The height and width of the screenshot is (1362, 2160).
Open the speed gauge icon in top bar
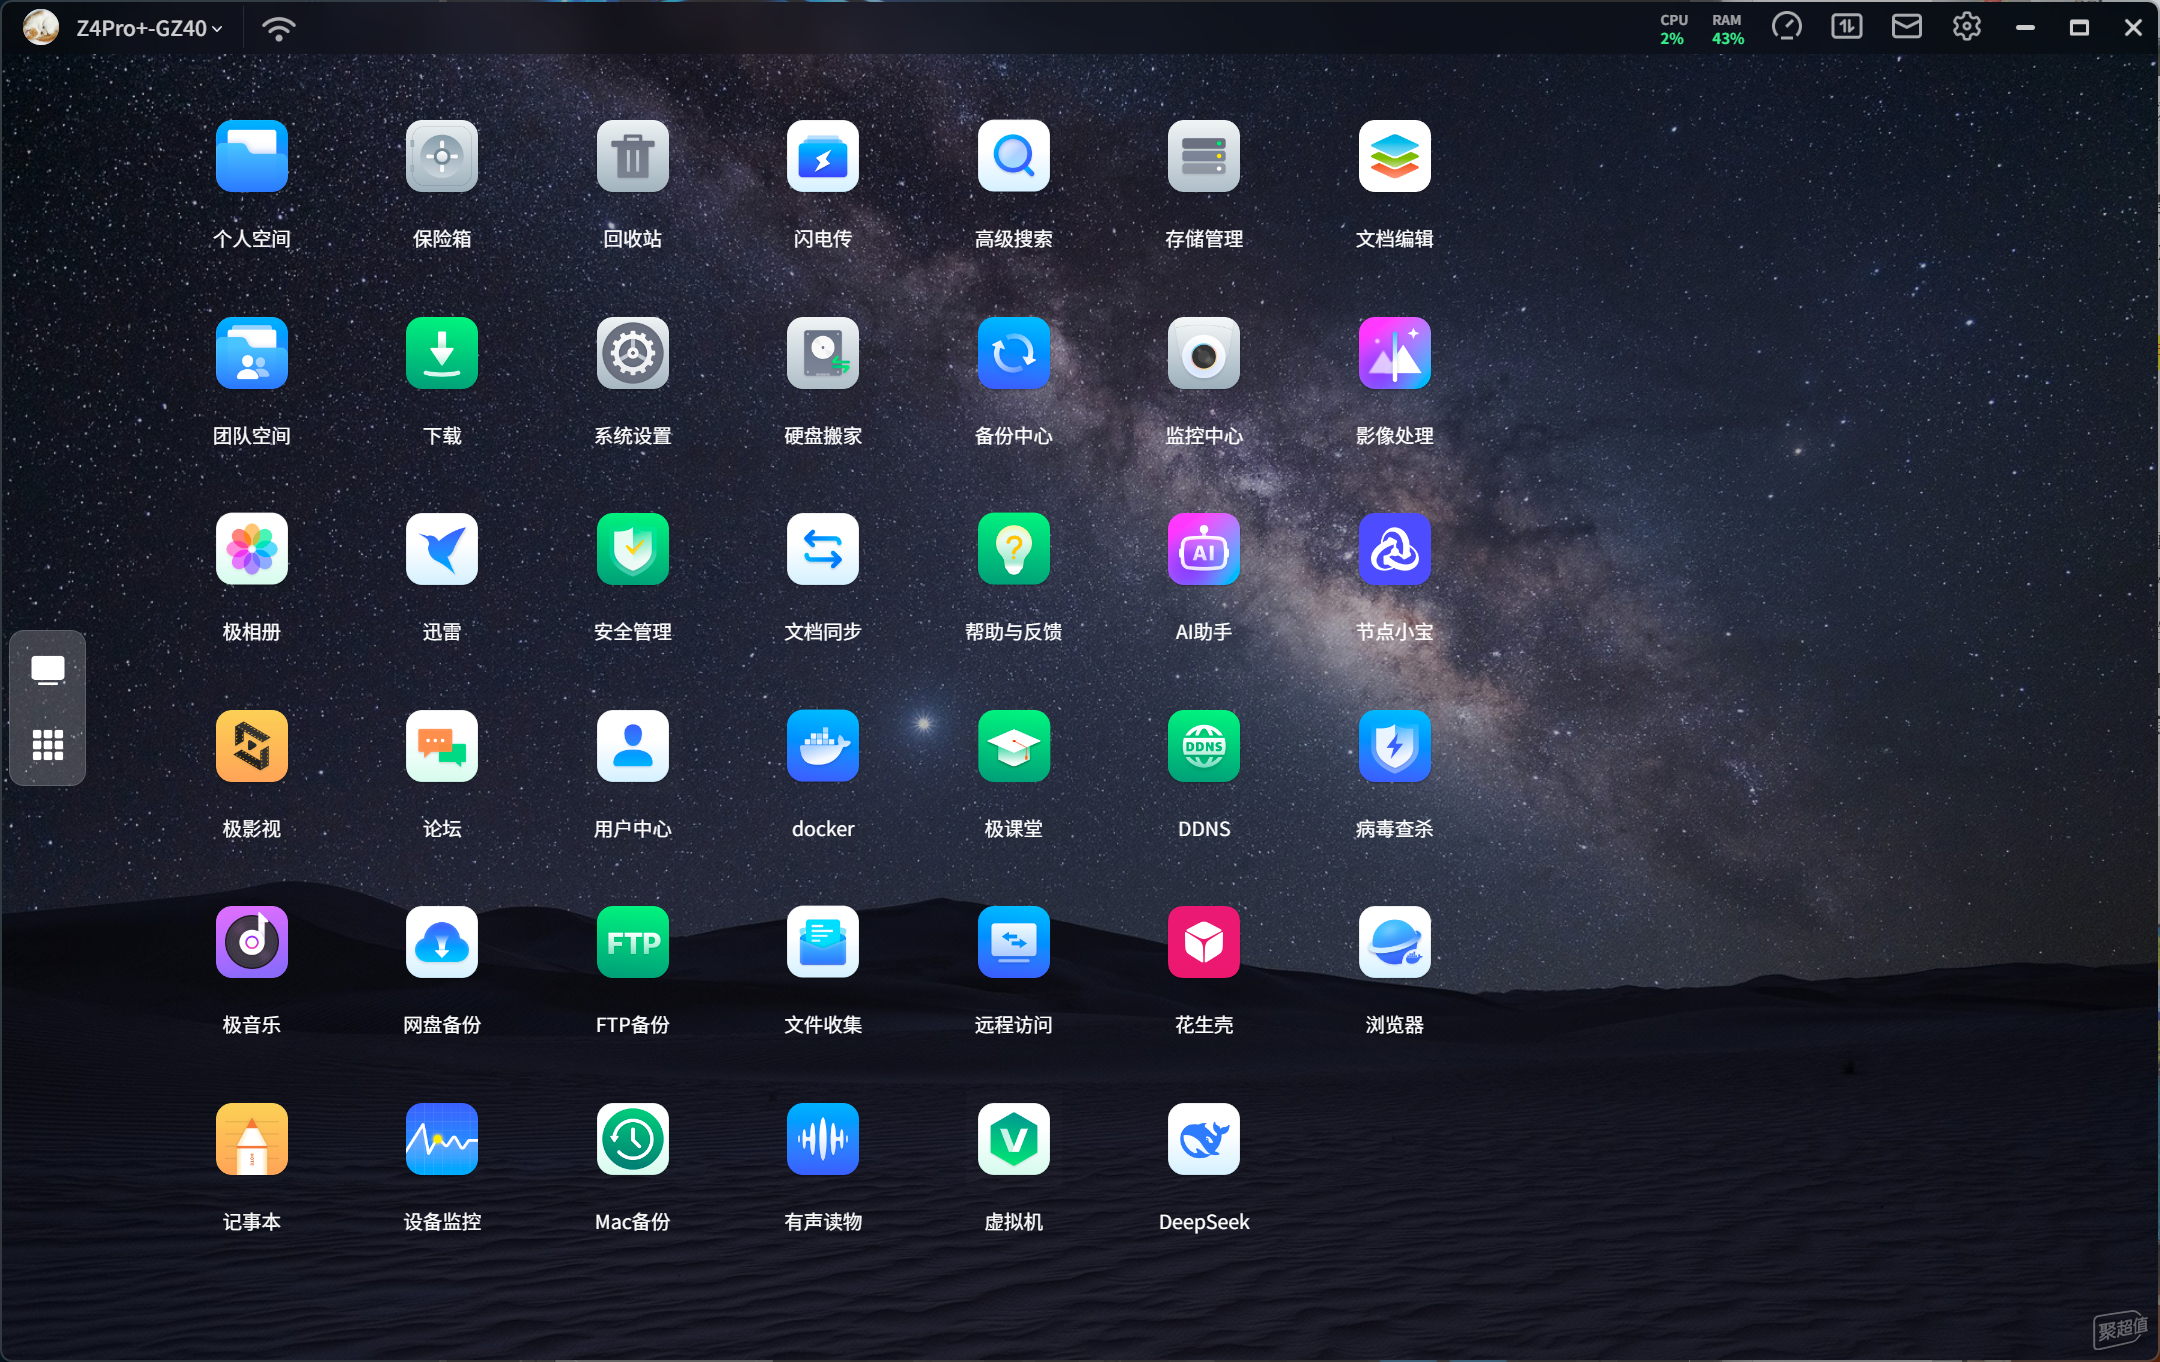(x=1786, y=27)
